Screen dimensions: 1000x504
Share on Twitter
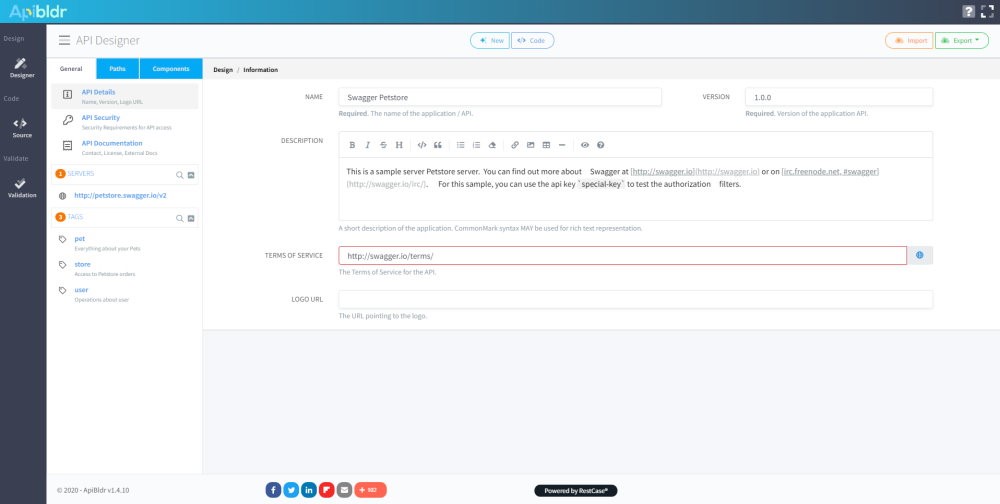point(291,490)
